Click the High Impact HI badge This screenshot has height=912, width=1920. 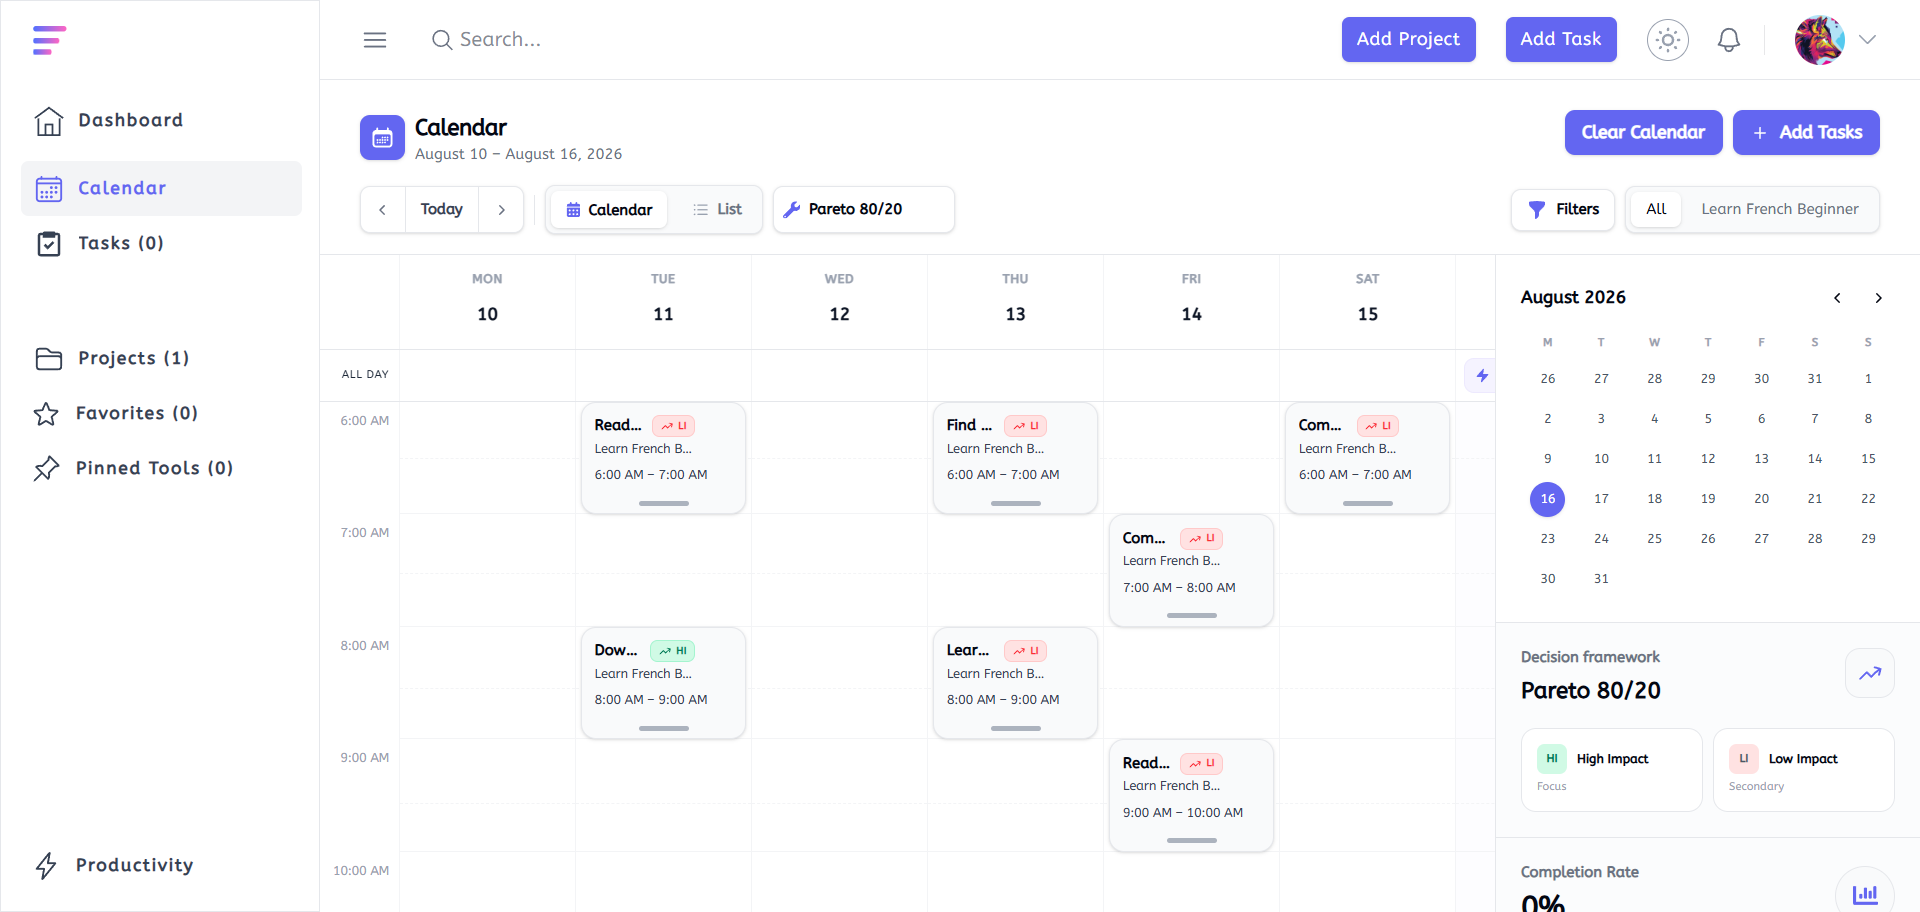pyautogui.click(x=1552, y=759)
